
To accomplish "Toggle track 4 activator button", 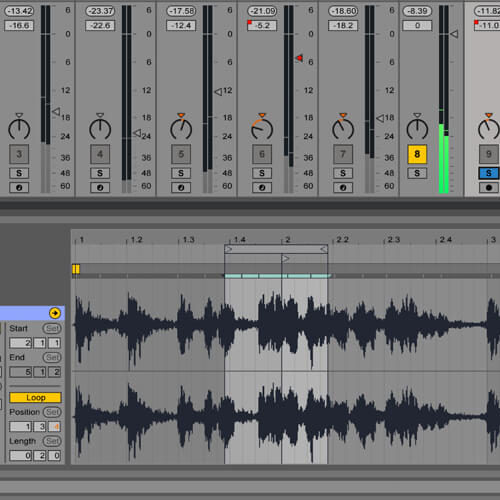I will pyautogui.click(x=100, y=154).
